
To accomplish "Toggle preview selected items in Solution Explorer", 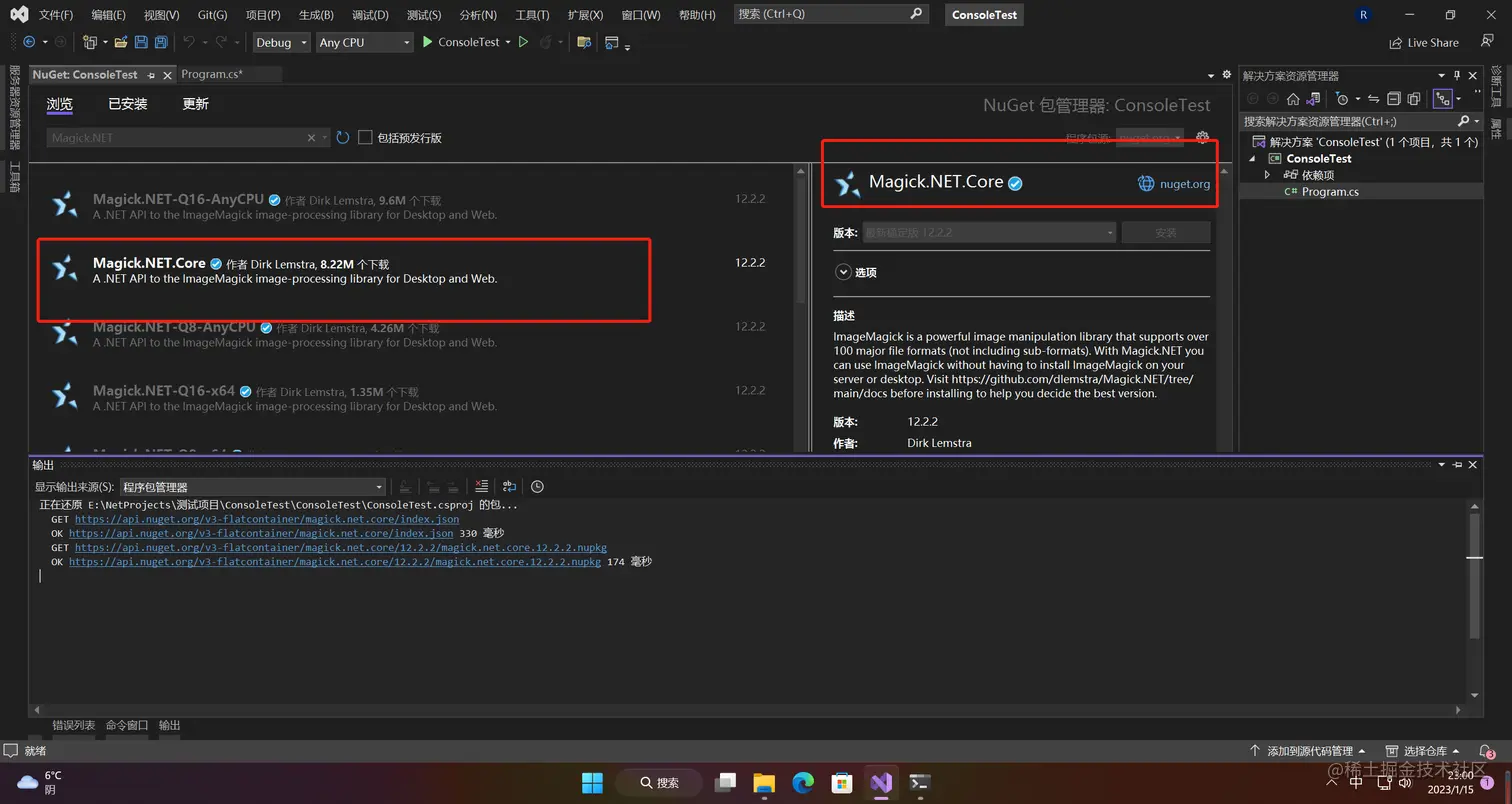I will [x=1442, y=99].
